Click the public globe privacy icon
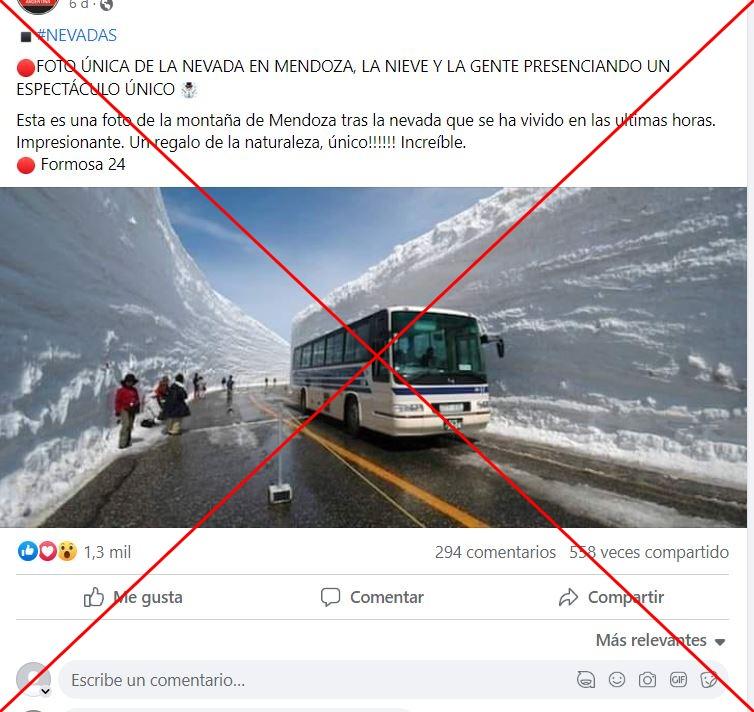The image size is (754, 712). pyautogui.click(x=106, y=5)
